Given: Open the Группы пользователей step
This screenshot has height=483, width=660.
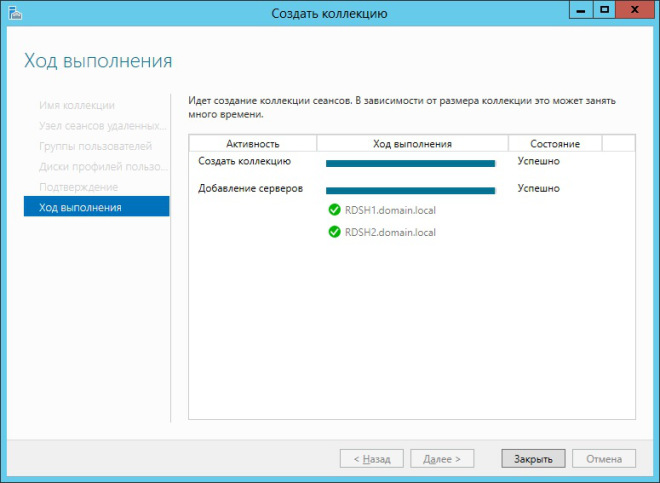Looking at the screenshot, I should point(95,146).
